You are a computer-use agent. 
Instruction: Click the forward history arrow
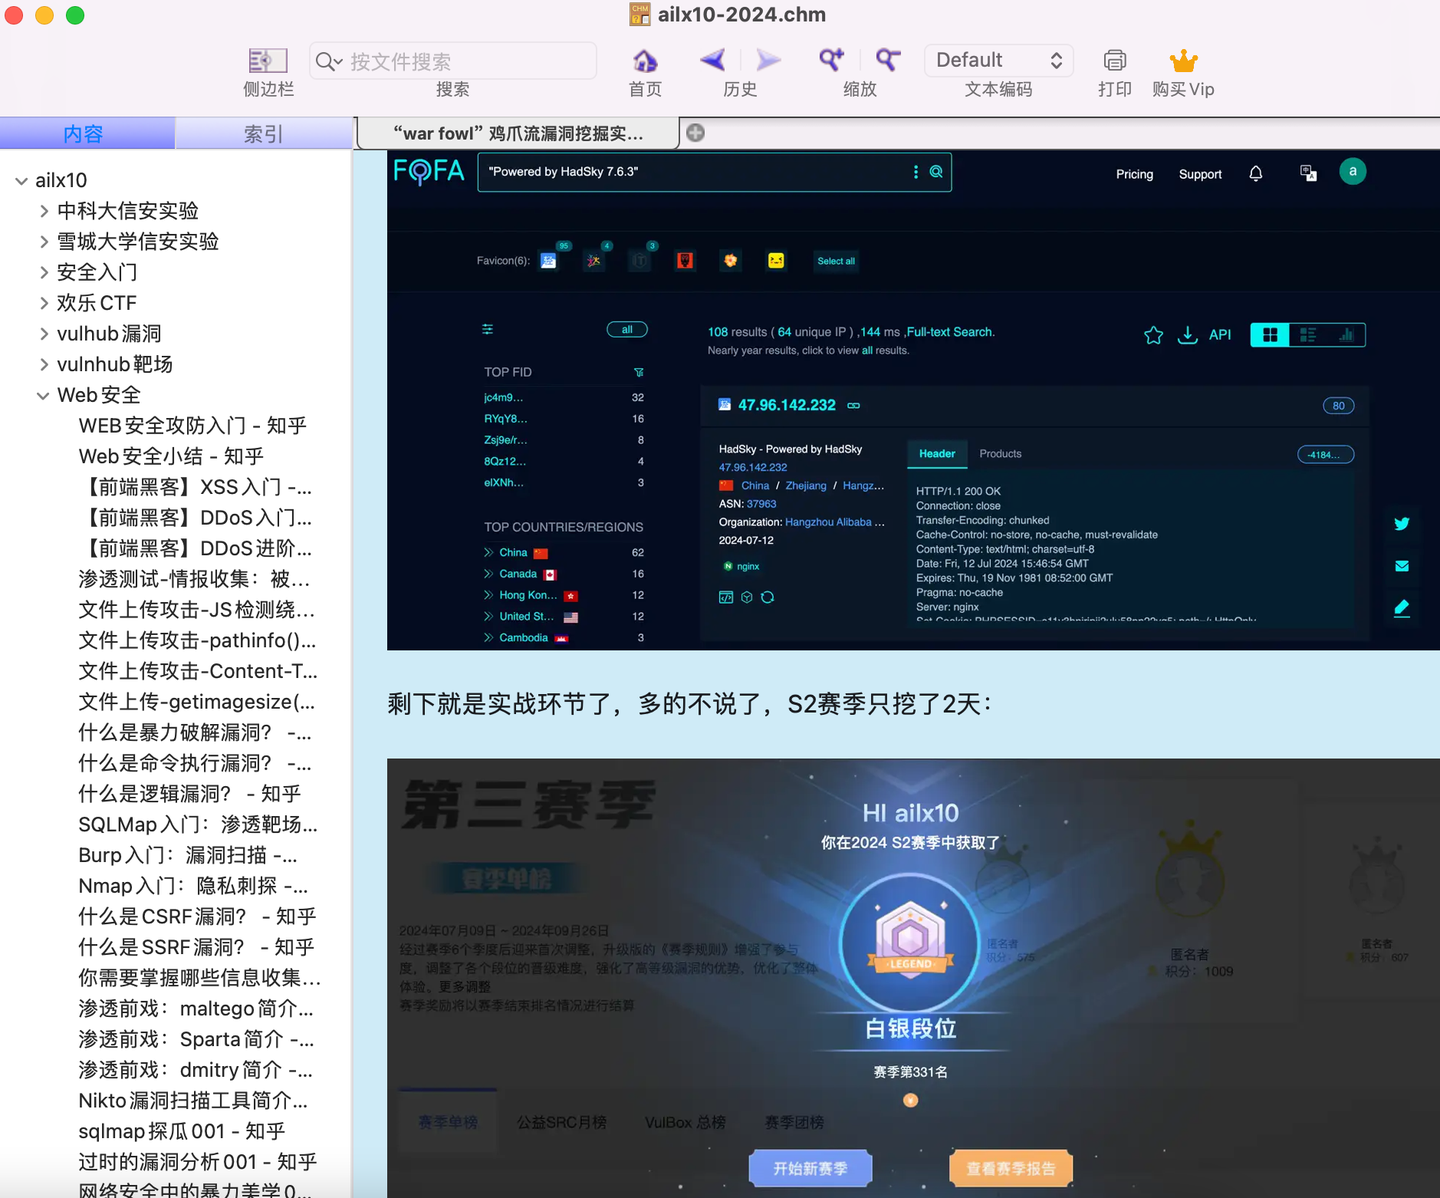point(767,60)
